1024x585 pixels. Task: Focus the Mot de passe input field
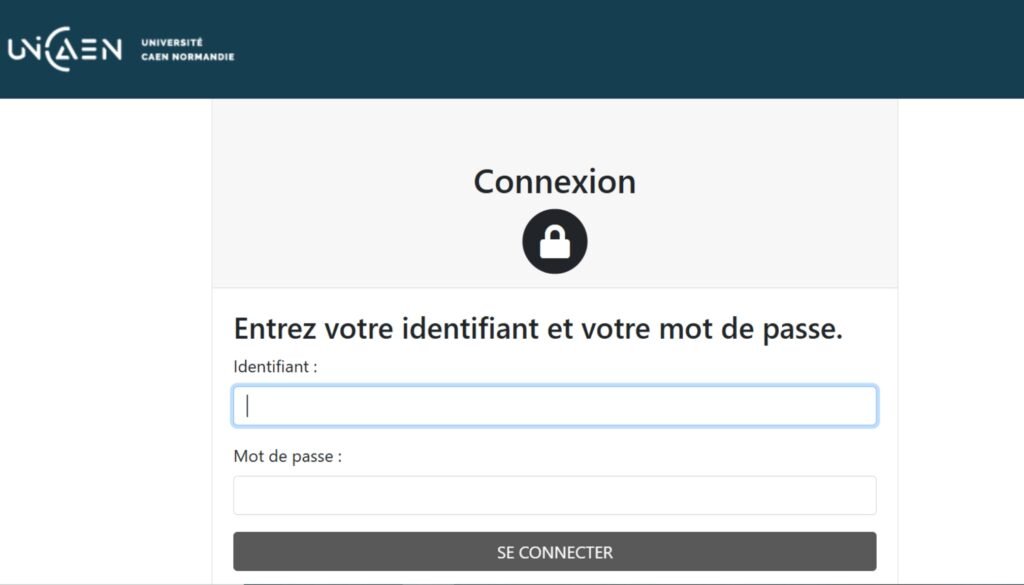click(553, 494)
